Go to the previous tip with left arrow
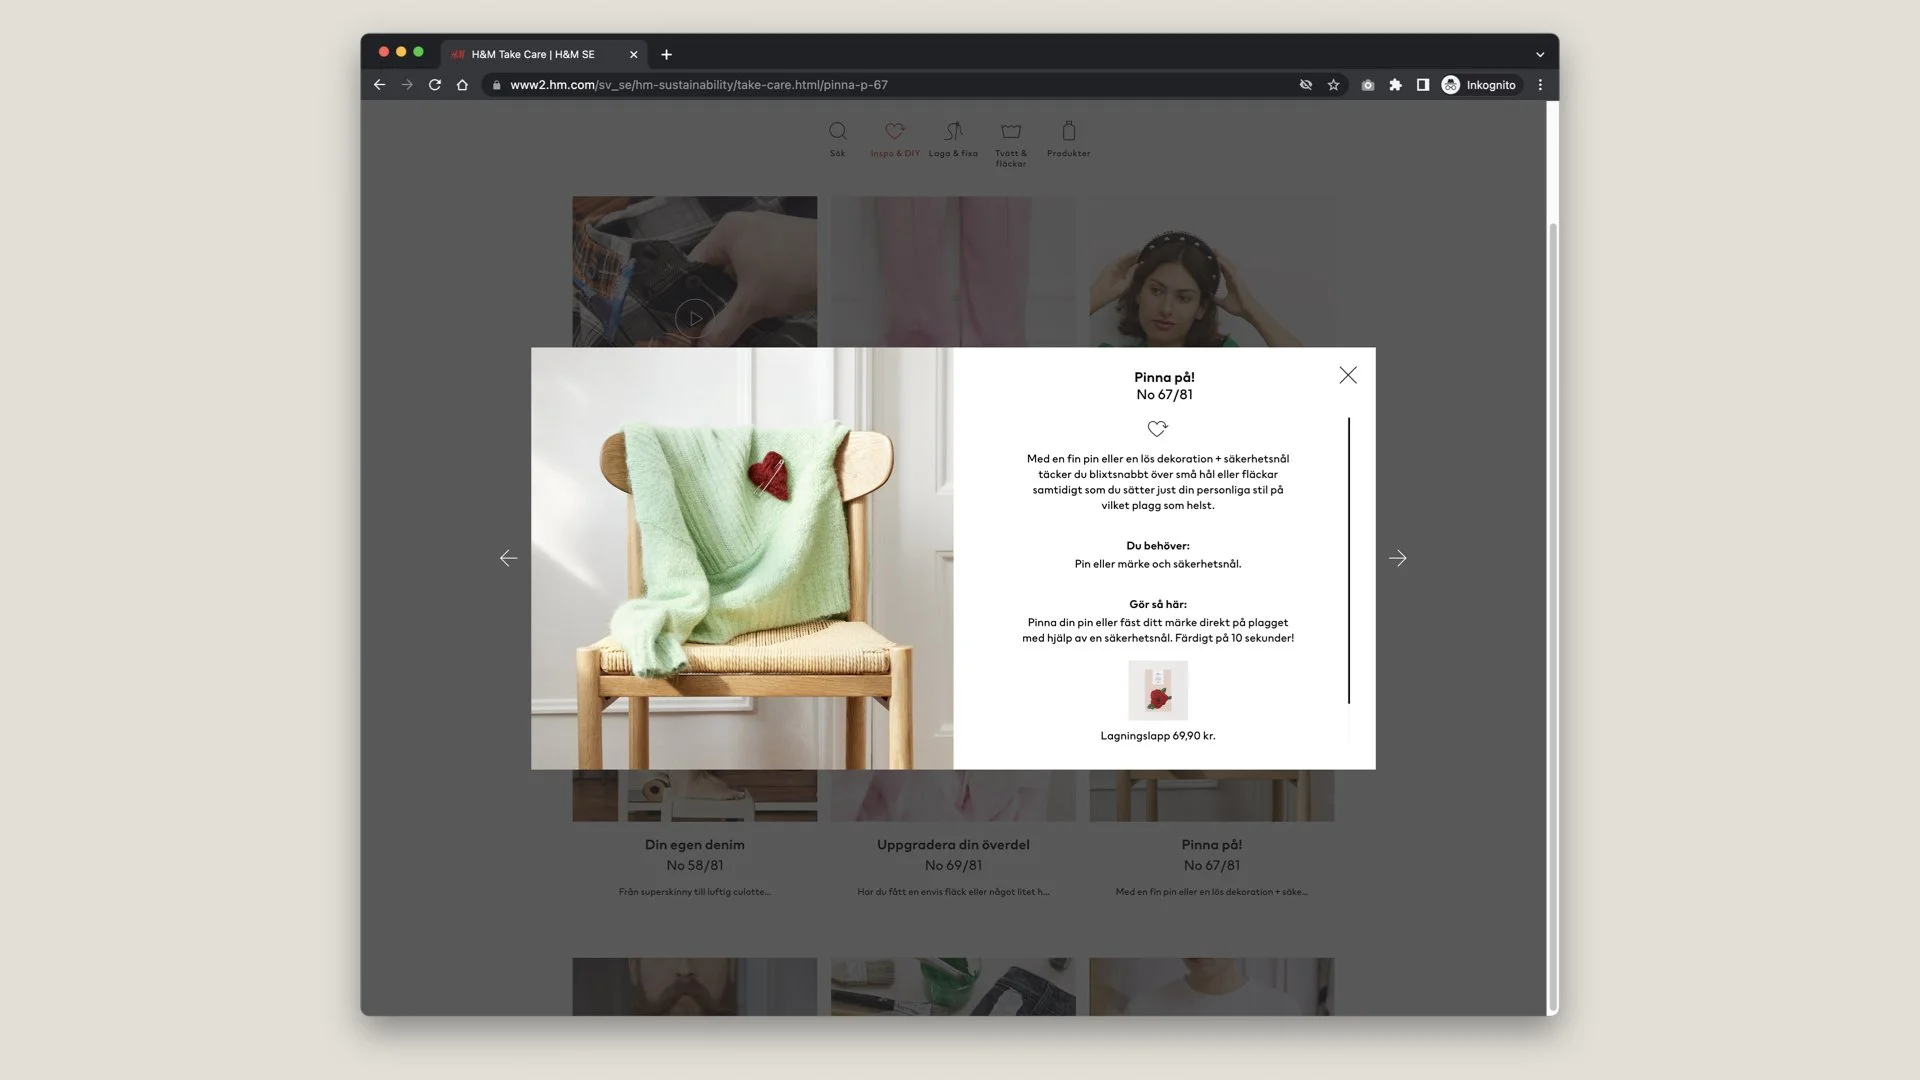This screenshot has height=1080, width=1920. click(508, 558)
